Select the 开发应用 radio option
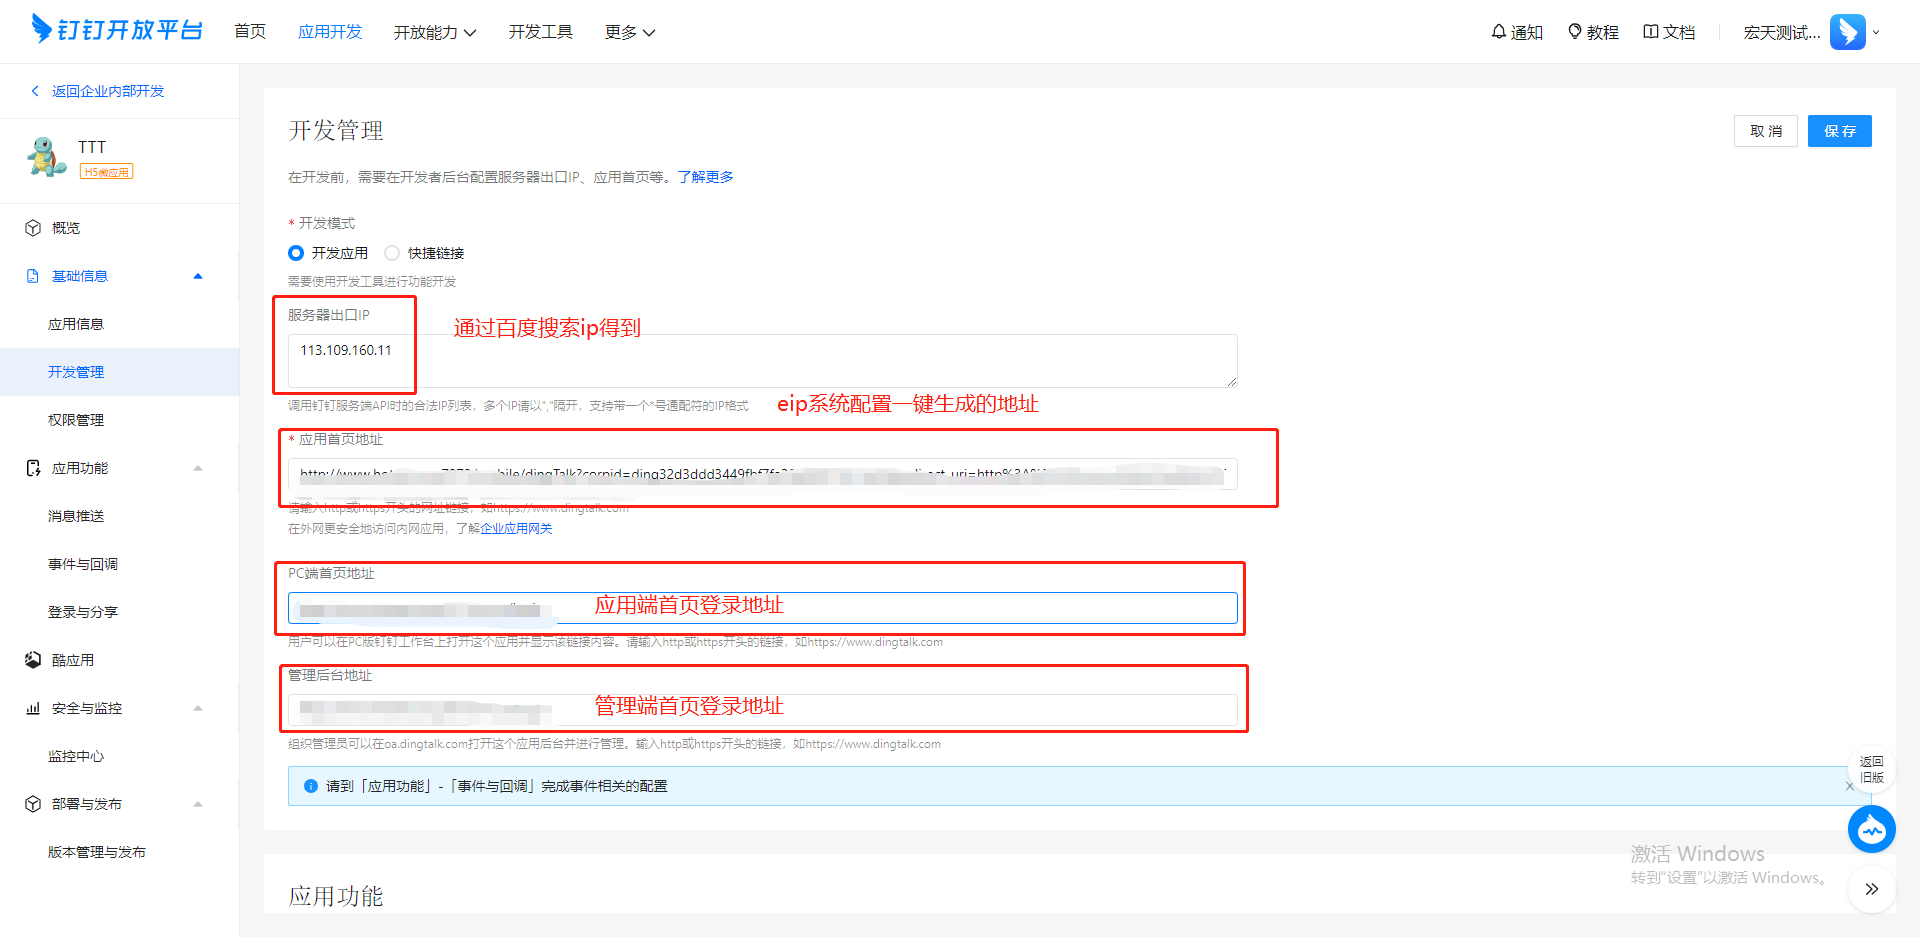The image size is (1920, 937). click(296, 253)
